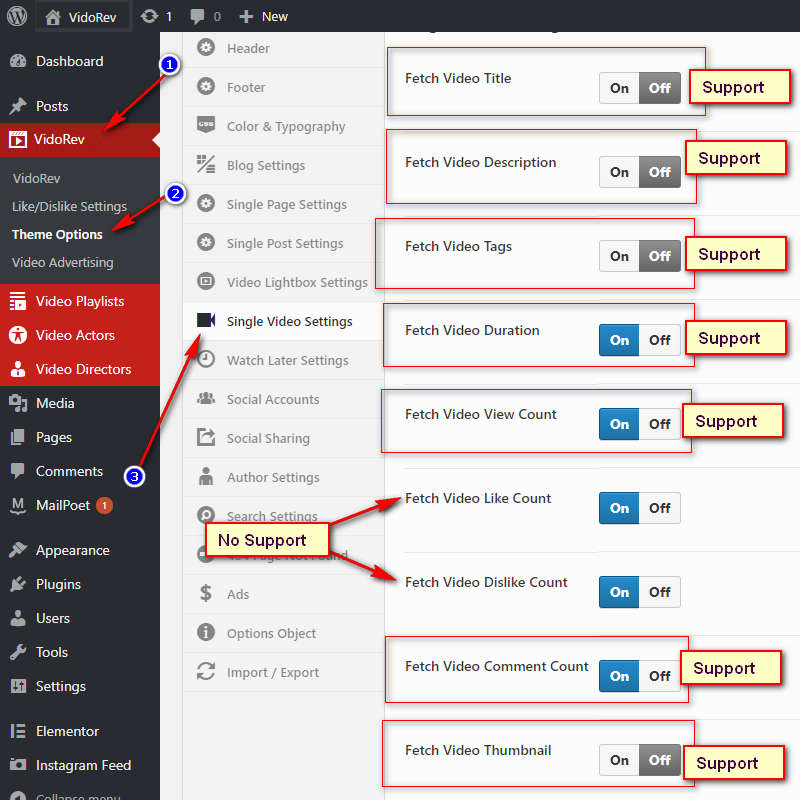Switch to Watch Later Settings tab
The width and height of the screenshot is (800, 800).
tap(287, 360)
